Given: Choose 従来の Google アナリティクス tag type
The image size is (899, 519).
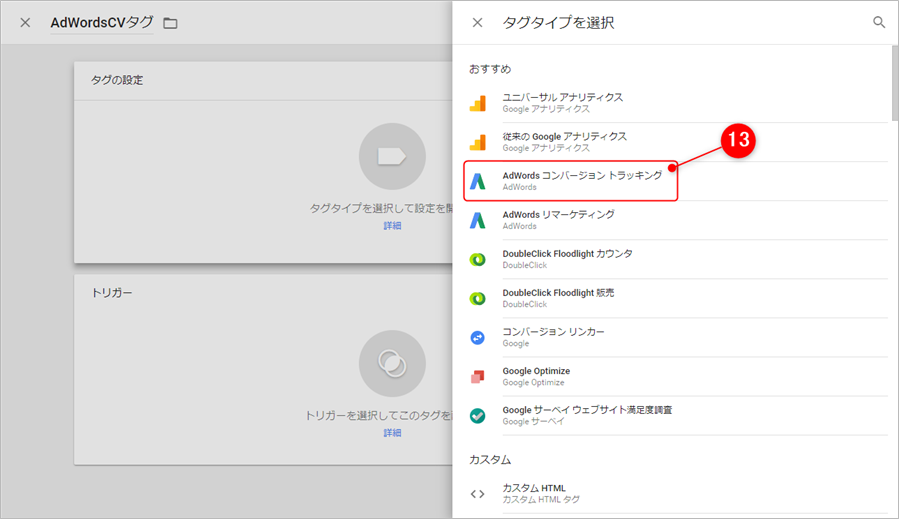Looking at the screenshot, I should (678, 142).
